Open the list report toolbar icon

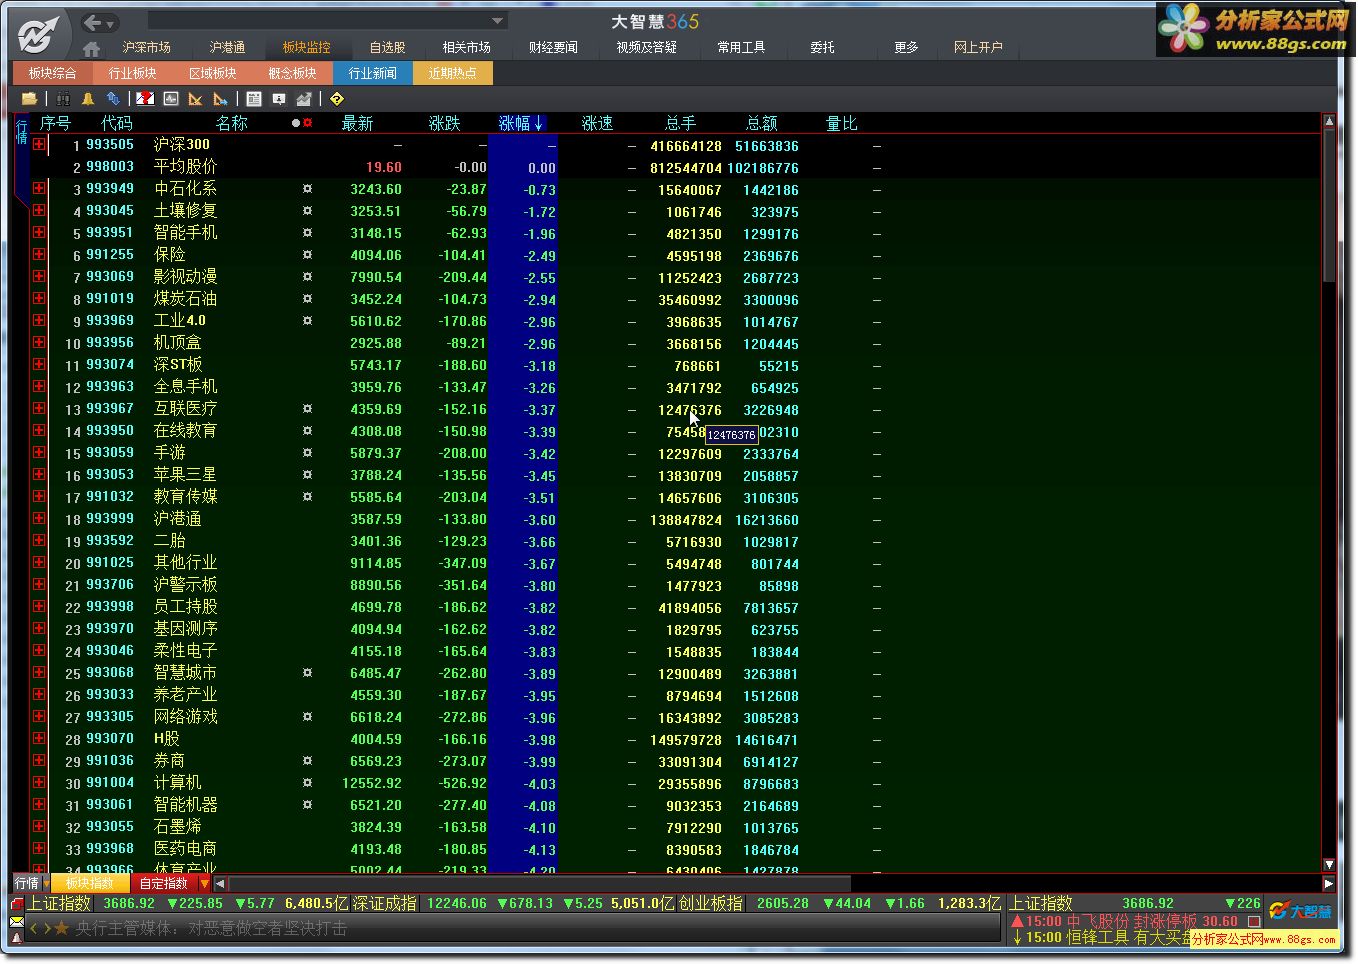(254, 98)
